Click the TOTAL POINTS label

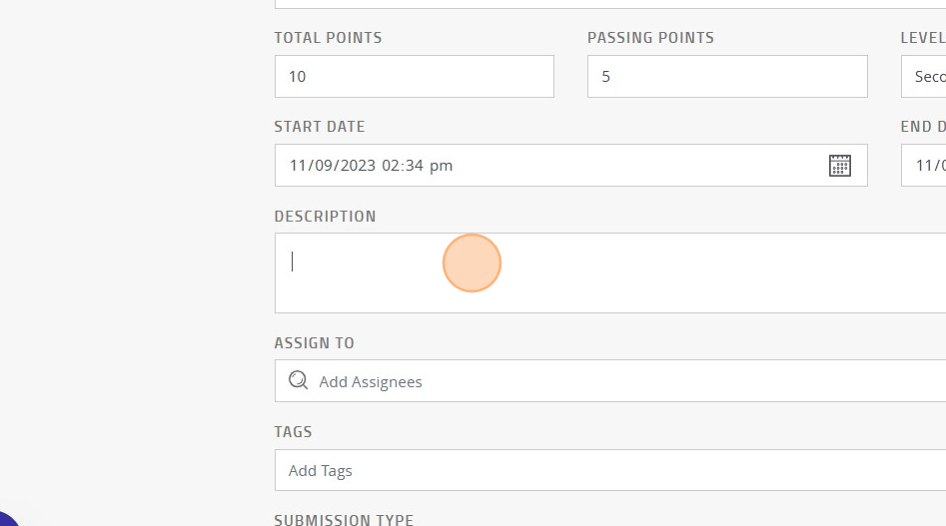pos(328,37)
